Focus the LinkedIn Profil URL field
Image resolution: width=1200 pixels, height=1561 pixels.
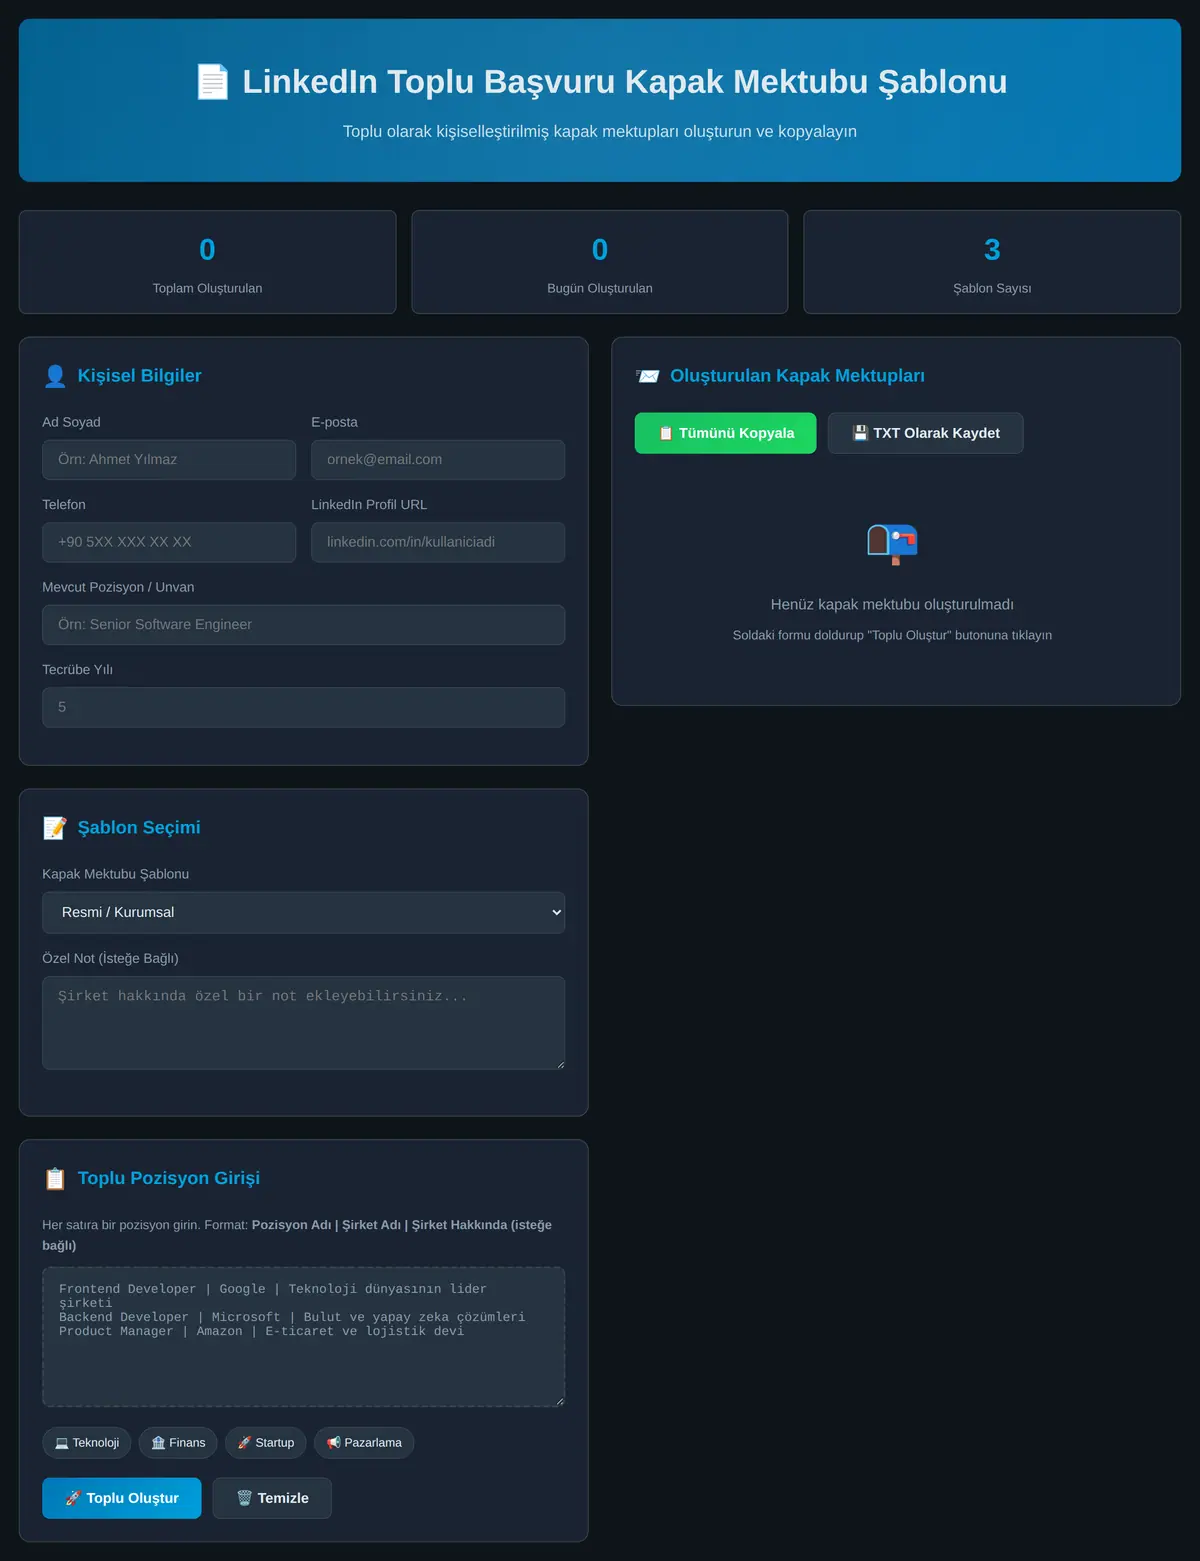point(438,542)
